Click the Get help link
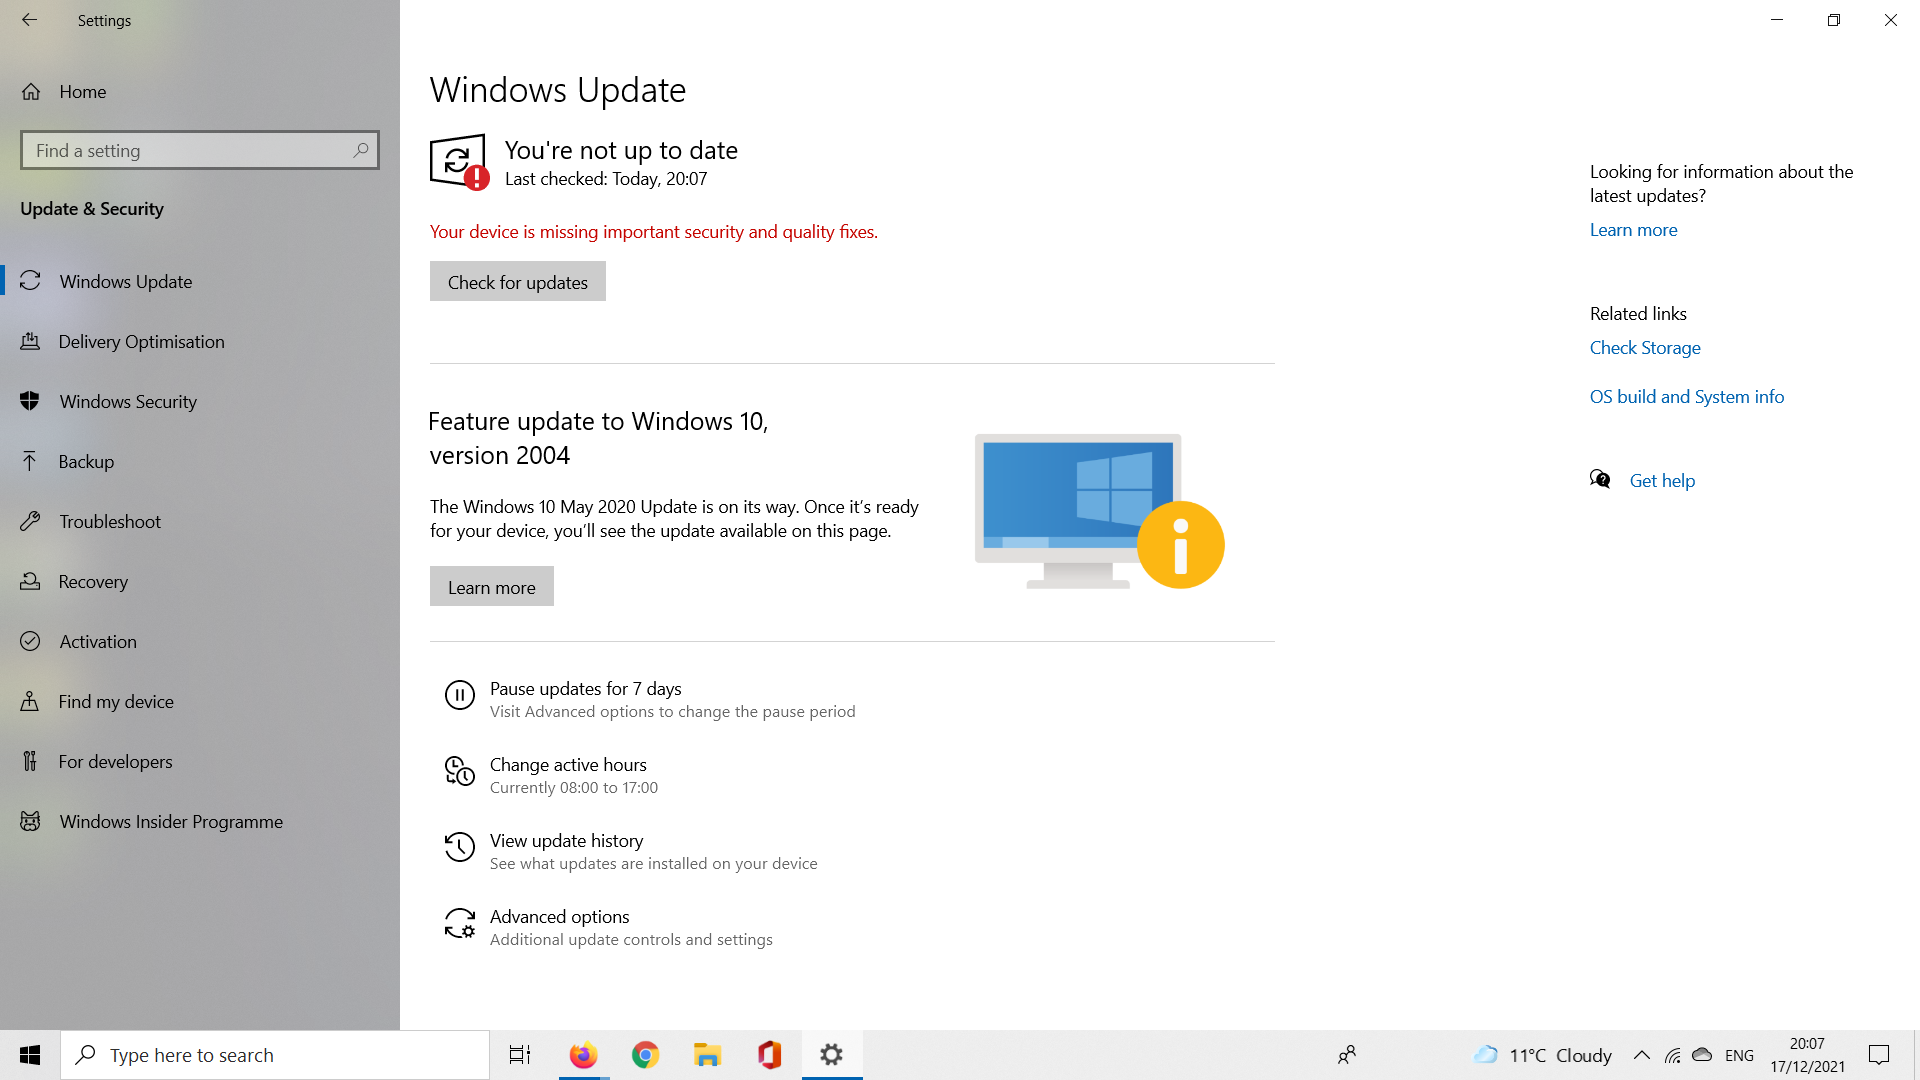This screenshot has width=1920, height=1080. (1661, 481)
